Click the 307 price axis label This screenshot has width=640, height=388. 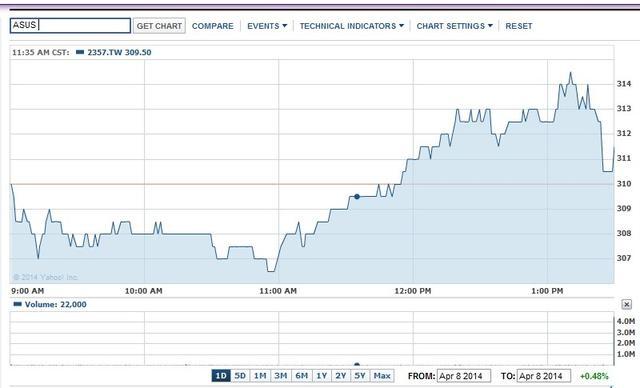624,258
